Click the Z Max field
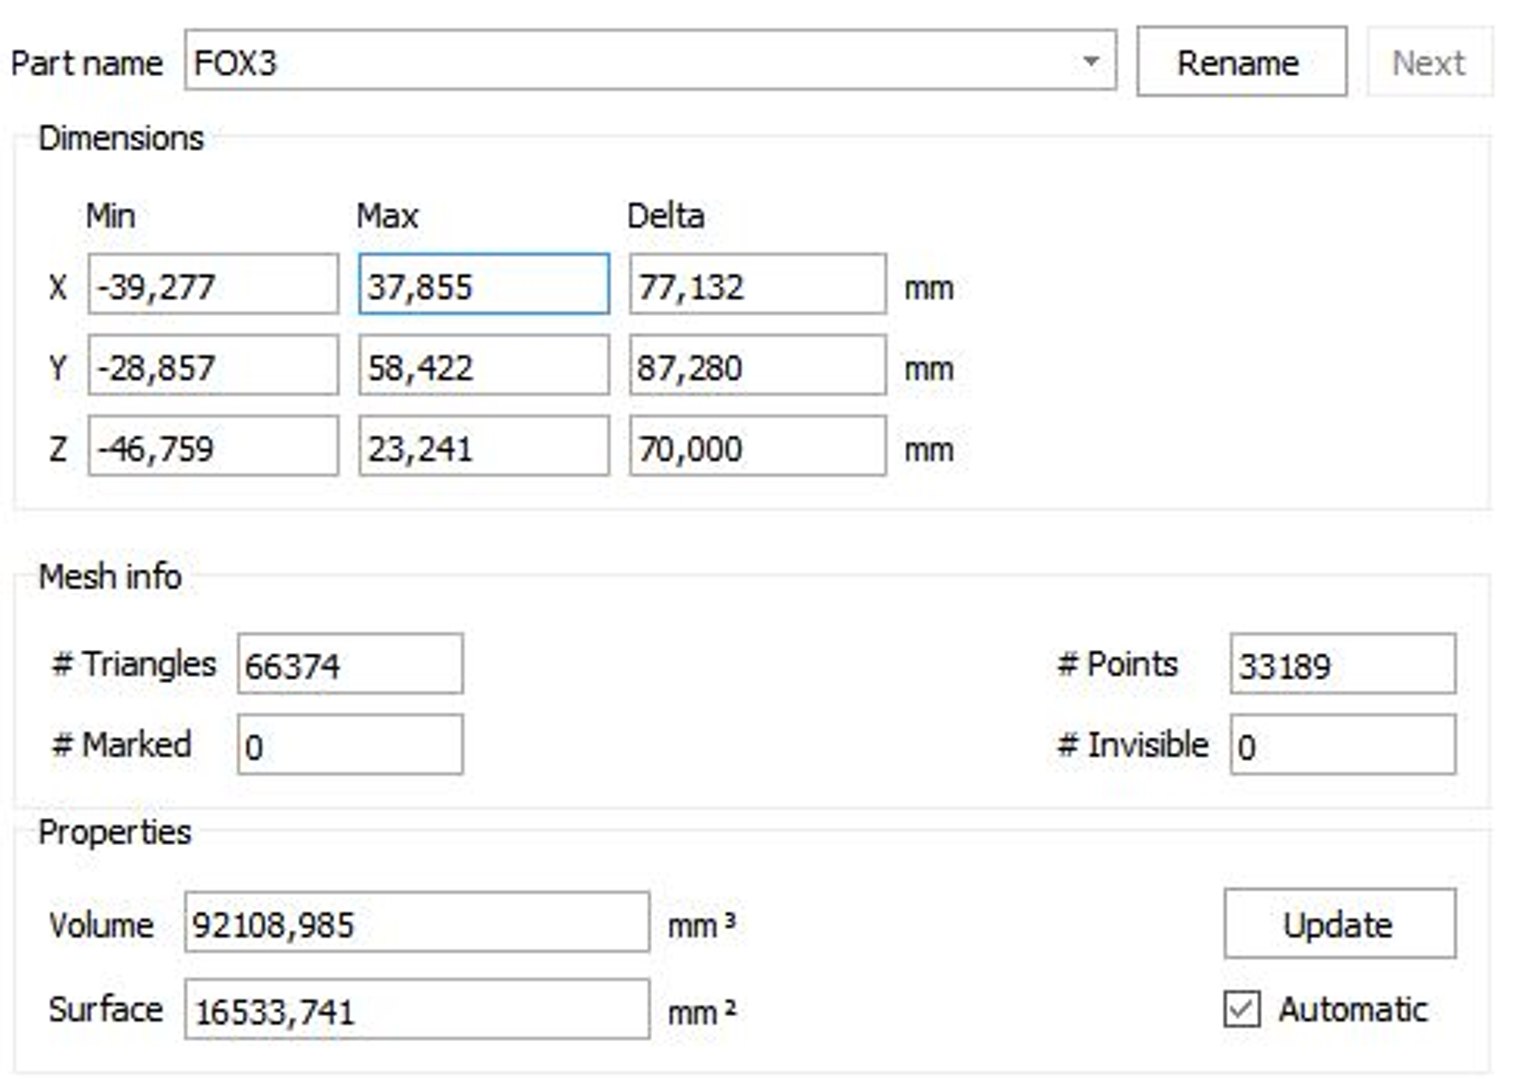Screen dimensions: 1528x1080 click(x=484, y=446)
